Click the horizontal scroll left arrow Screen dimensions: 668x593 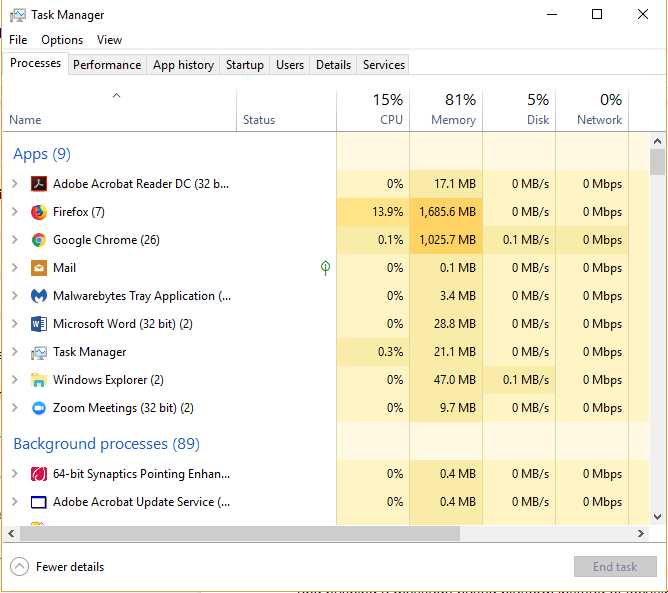pos(12,533)
